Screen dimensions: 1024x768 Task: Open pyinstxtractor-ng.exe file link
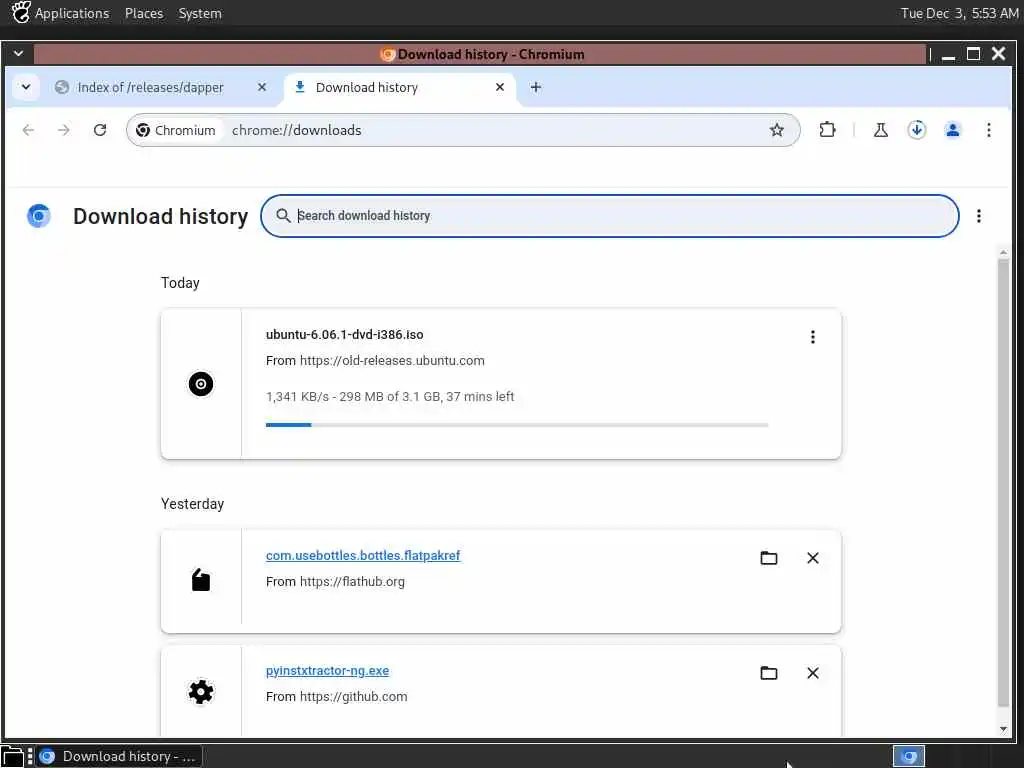click(x=327, y=671)
